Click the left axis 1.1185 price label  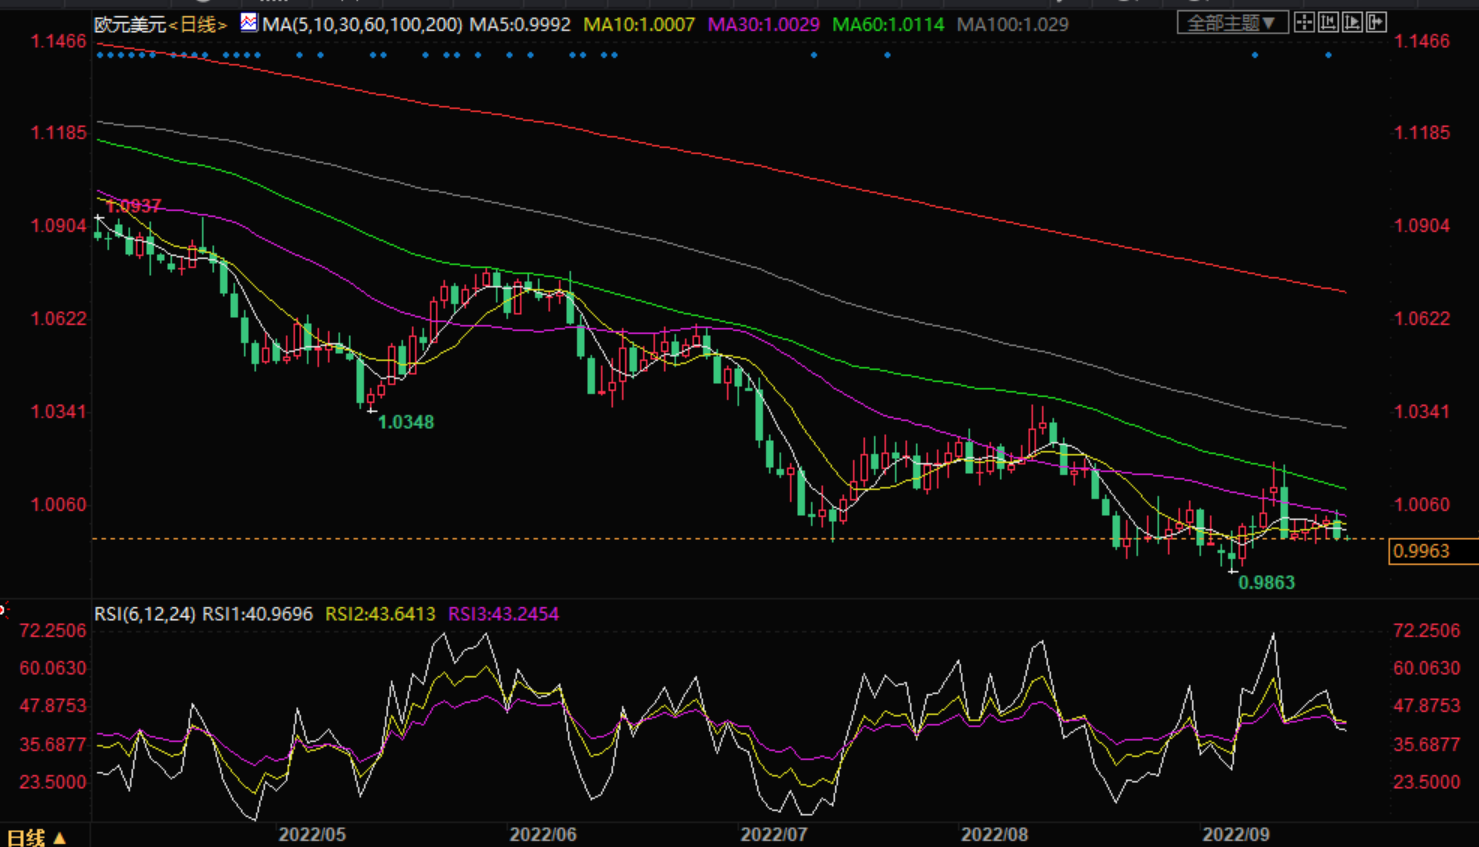coord(58,132)
